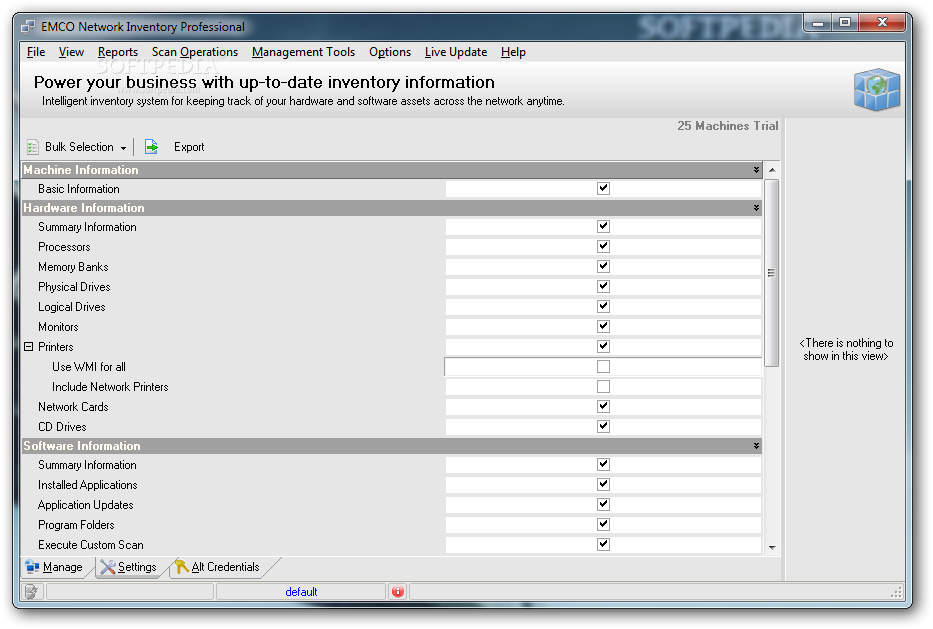Screen dimensions: 933x629
Task: Toggle Software Summary Information checkbox
Action: tap(603, 465)
